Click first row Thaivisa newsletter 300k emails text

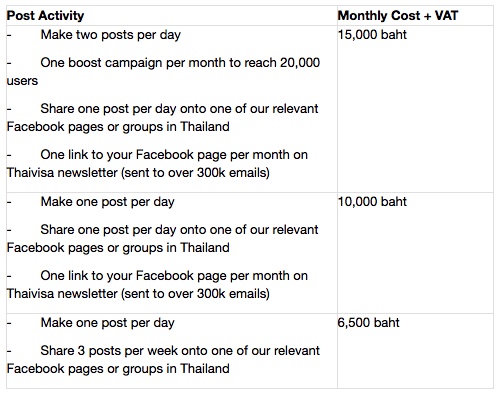[138, 173]
